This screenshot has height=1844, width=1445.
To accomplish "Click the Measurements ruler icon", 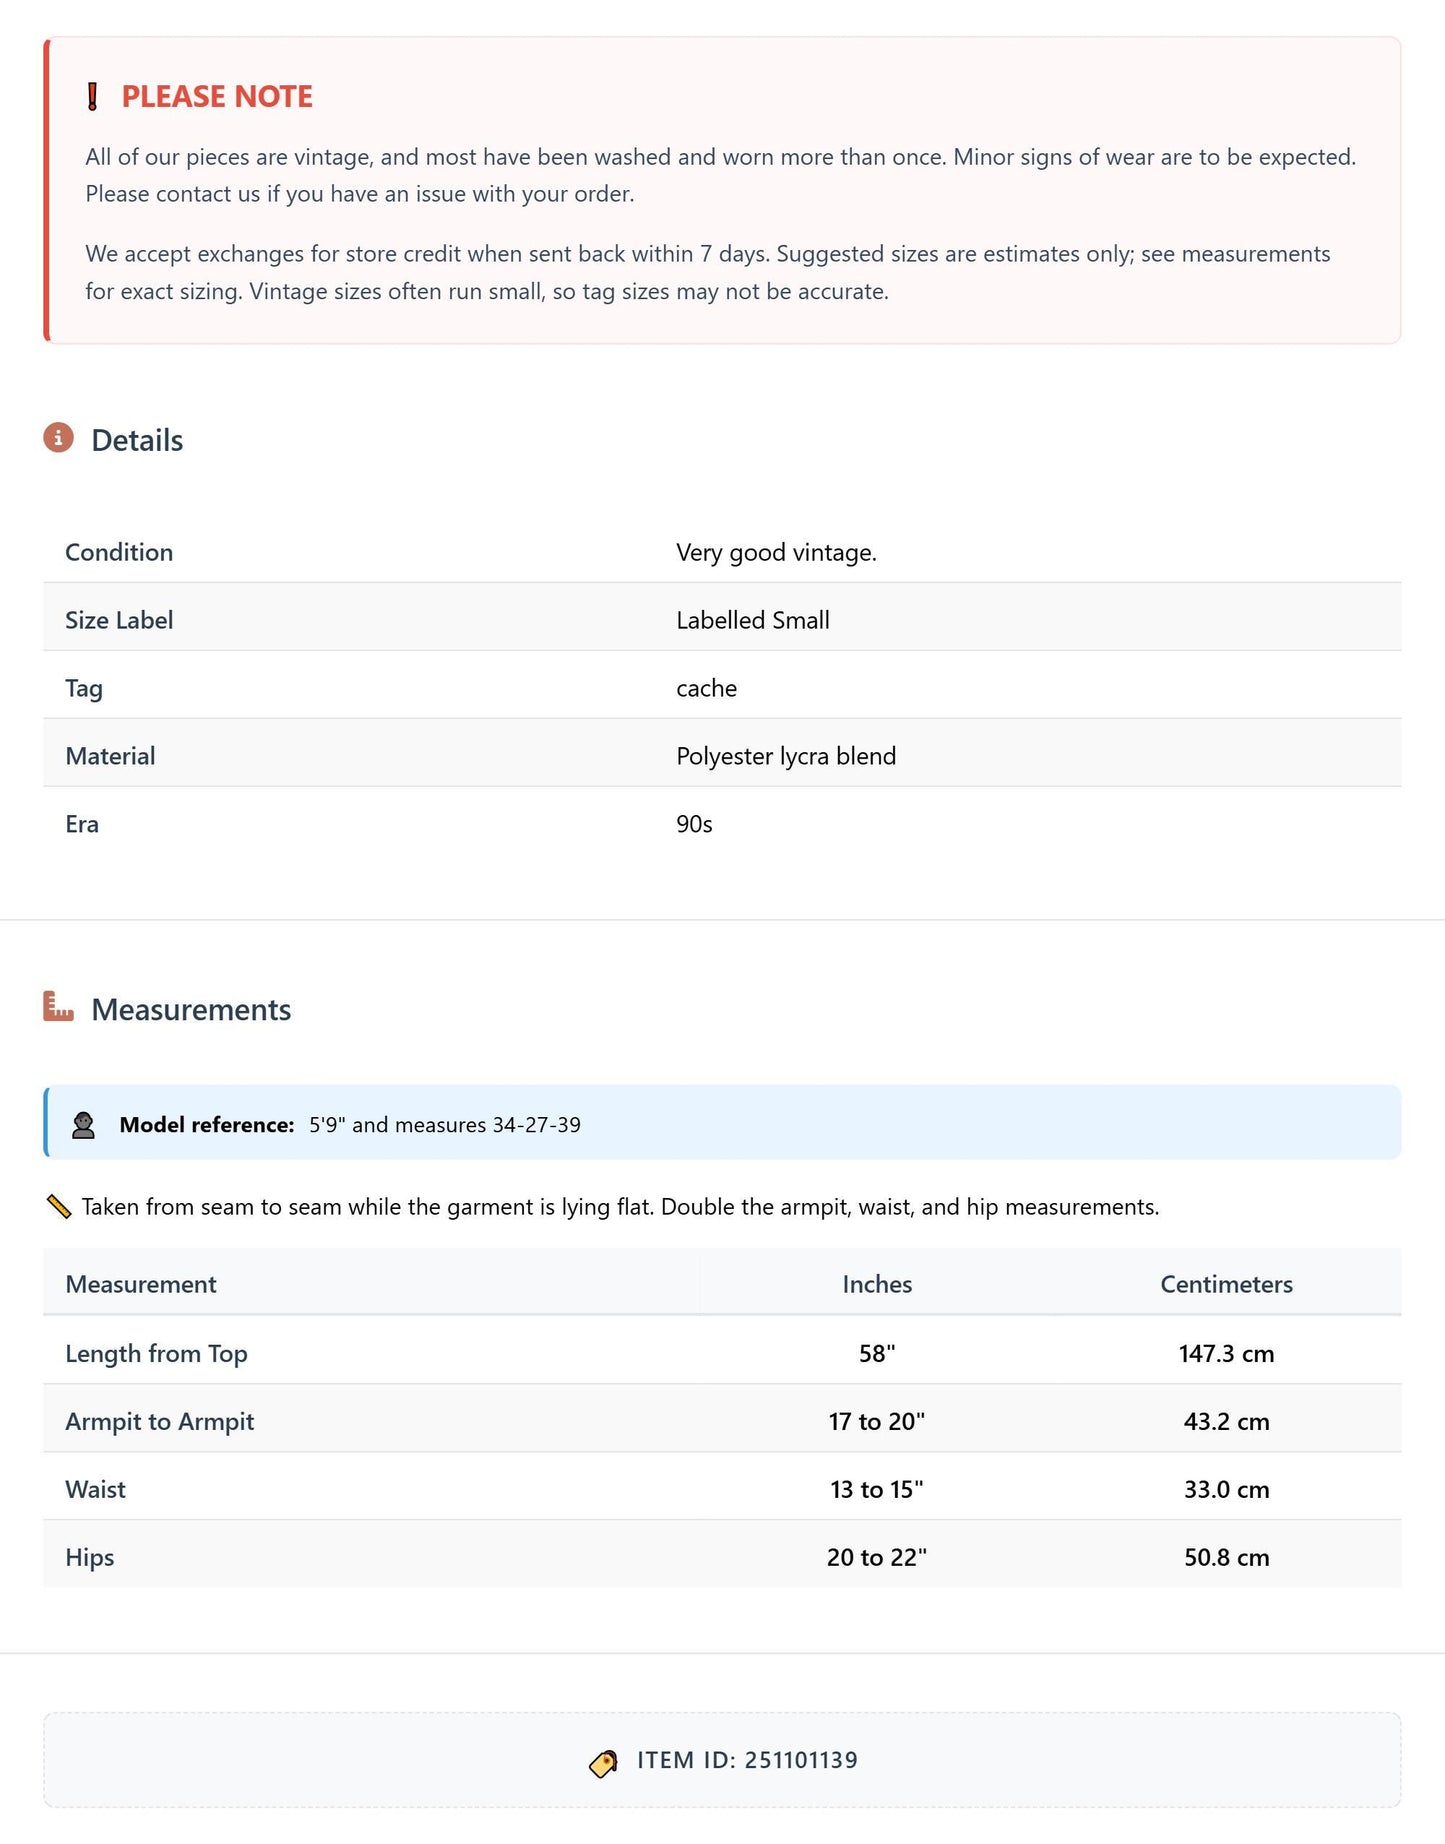I will click(59, 1006).
